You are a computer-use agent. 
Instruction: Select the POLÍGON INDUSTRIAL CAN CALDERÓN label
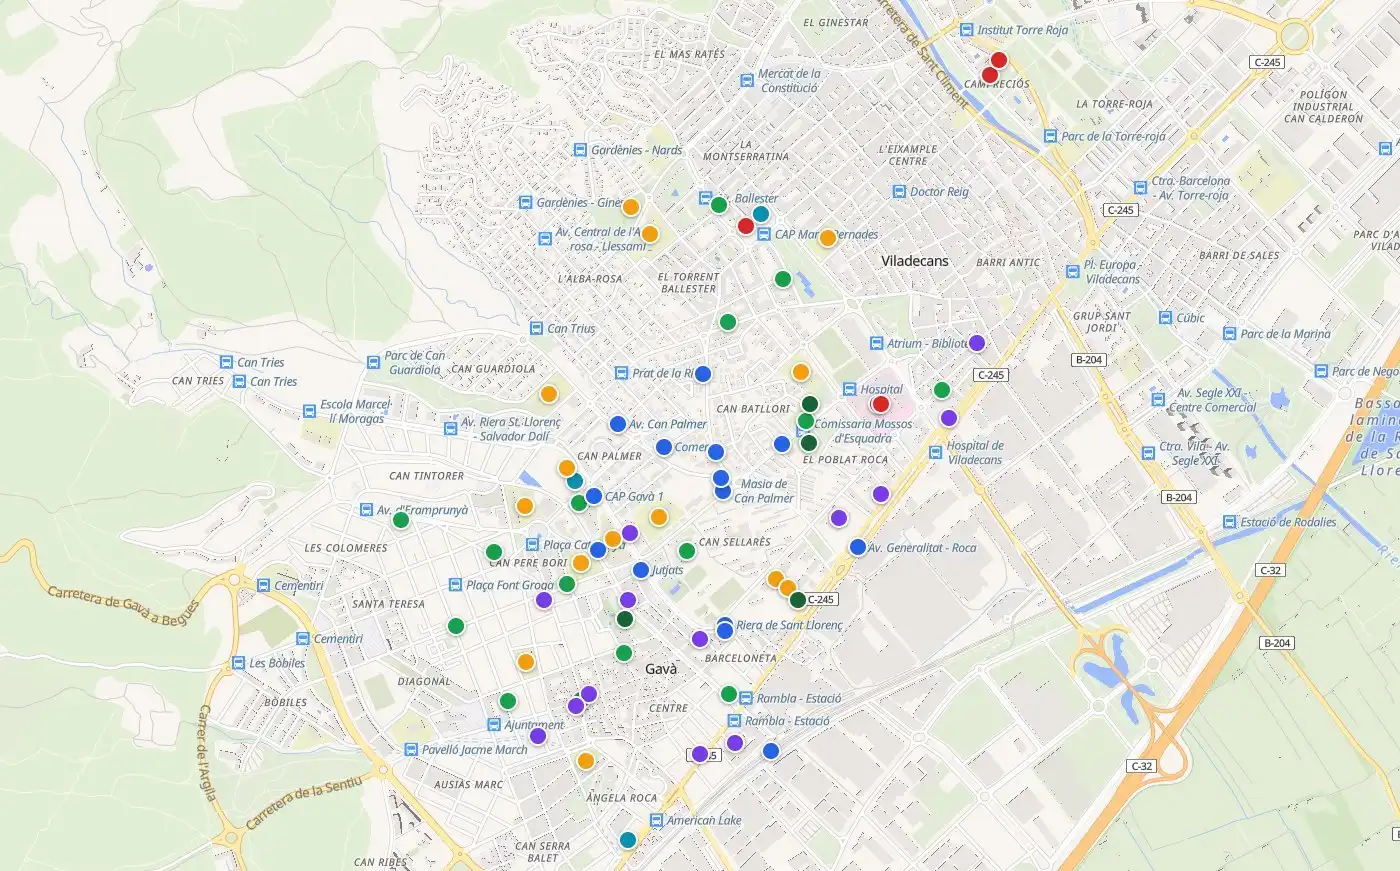[1323, 107]
